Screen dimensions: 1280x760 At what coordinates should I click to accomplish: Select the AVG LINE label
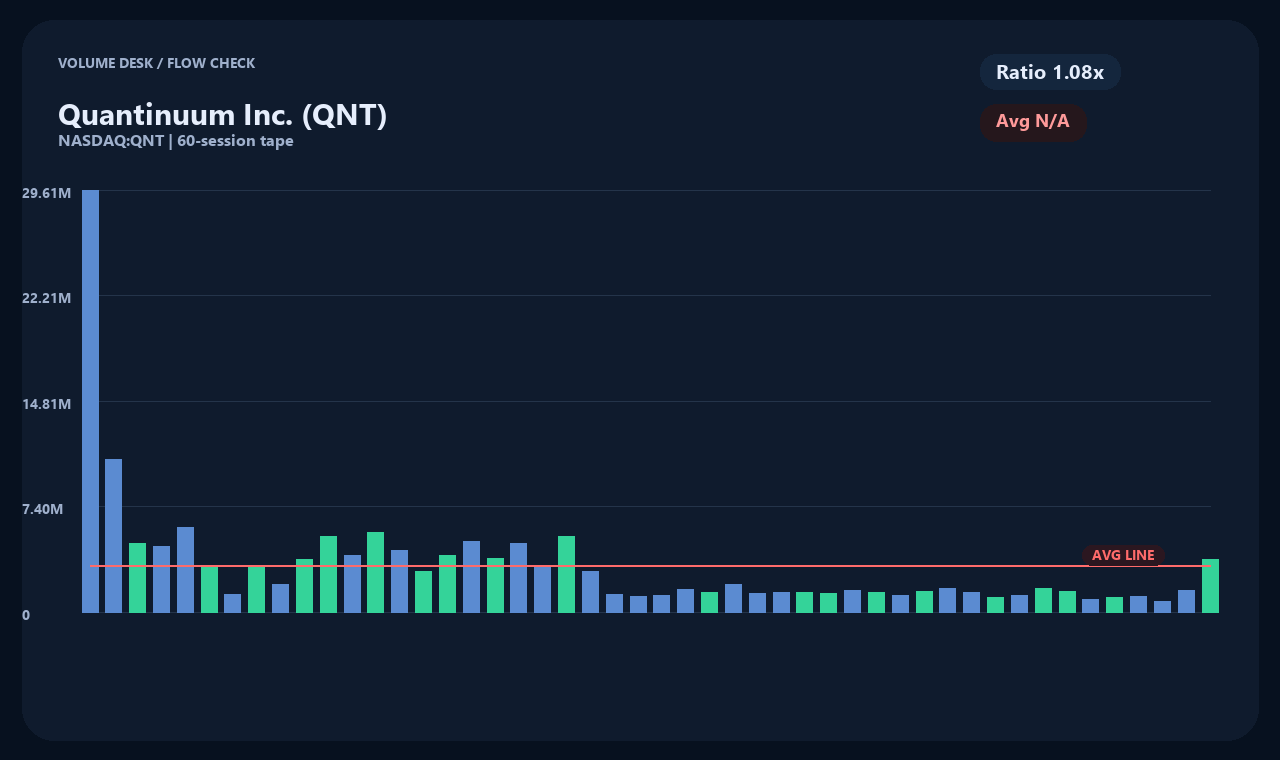pyautogui.click(x=1123, y=555)
